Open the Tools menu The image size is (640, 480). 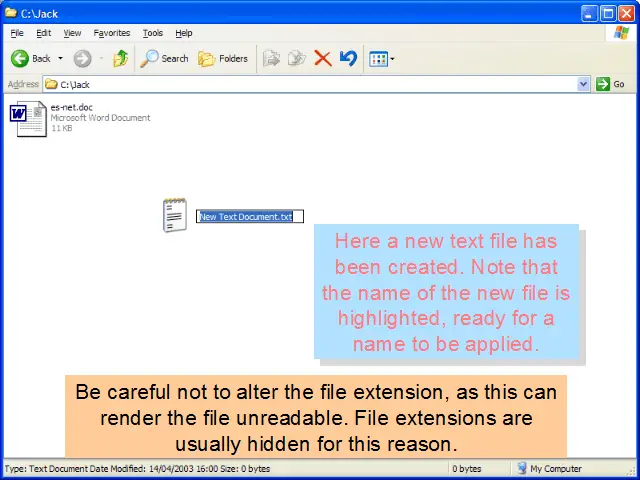click(152, 33)
